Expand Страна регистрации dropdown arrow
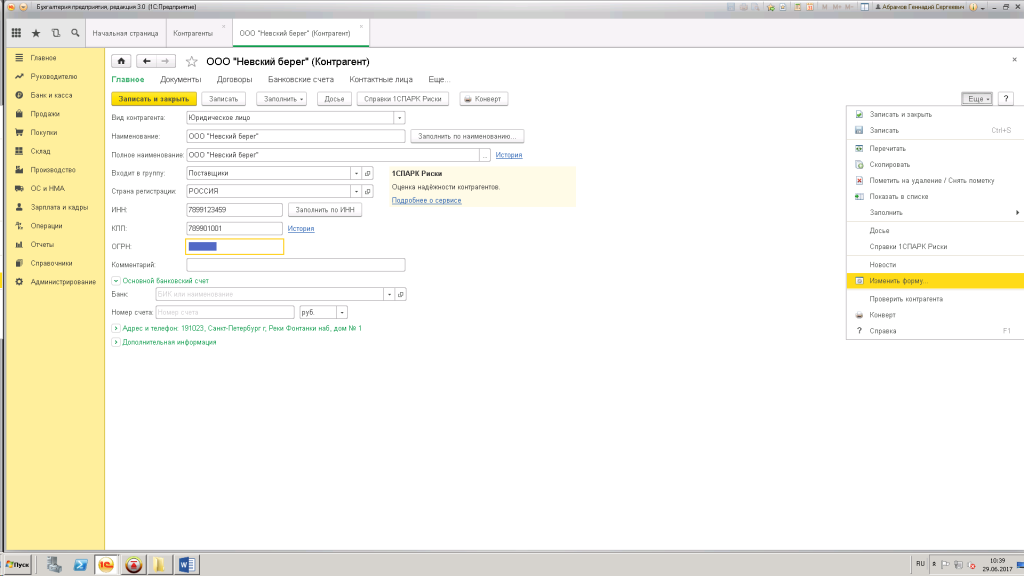Screen dimensions: 1024x576 tap(356, 191)
